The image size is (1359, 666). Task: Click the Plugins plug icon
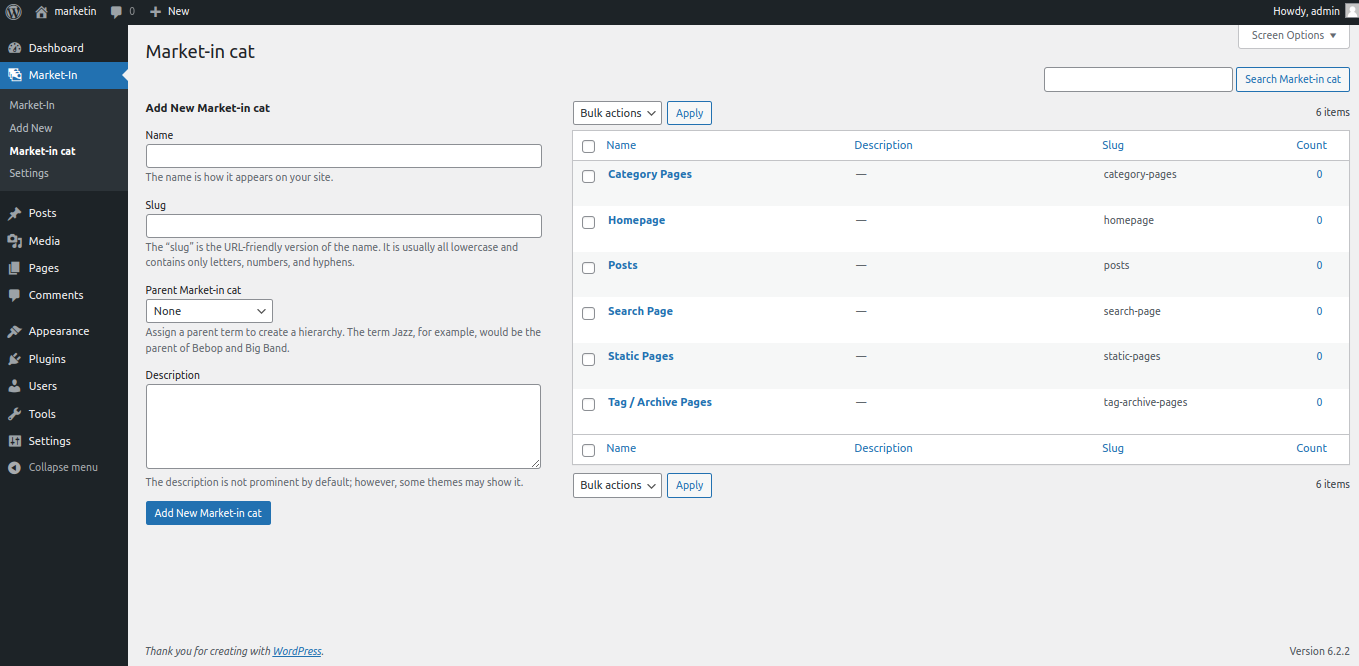click(15, 359)
